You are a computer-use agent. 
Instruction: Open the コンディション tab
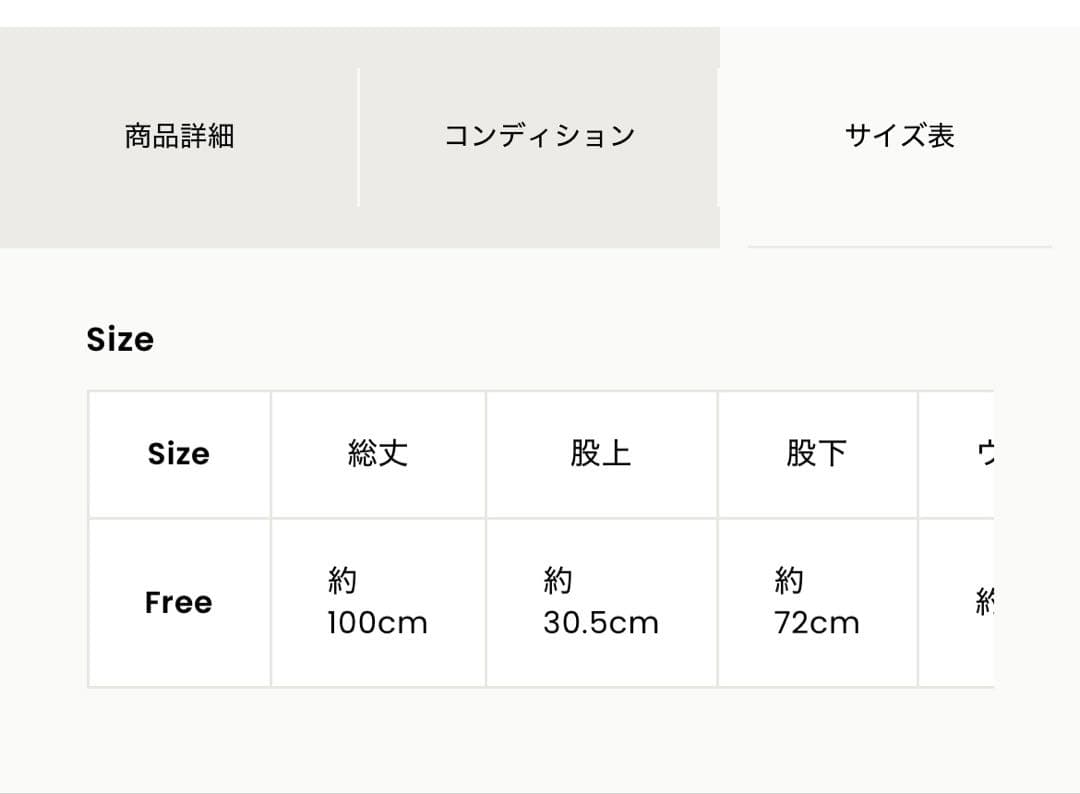coord(540,136)
